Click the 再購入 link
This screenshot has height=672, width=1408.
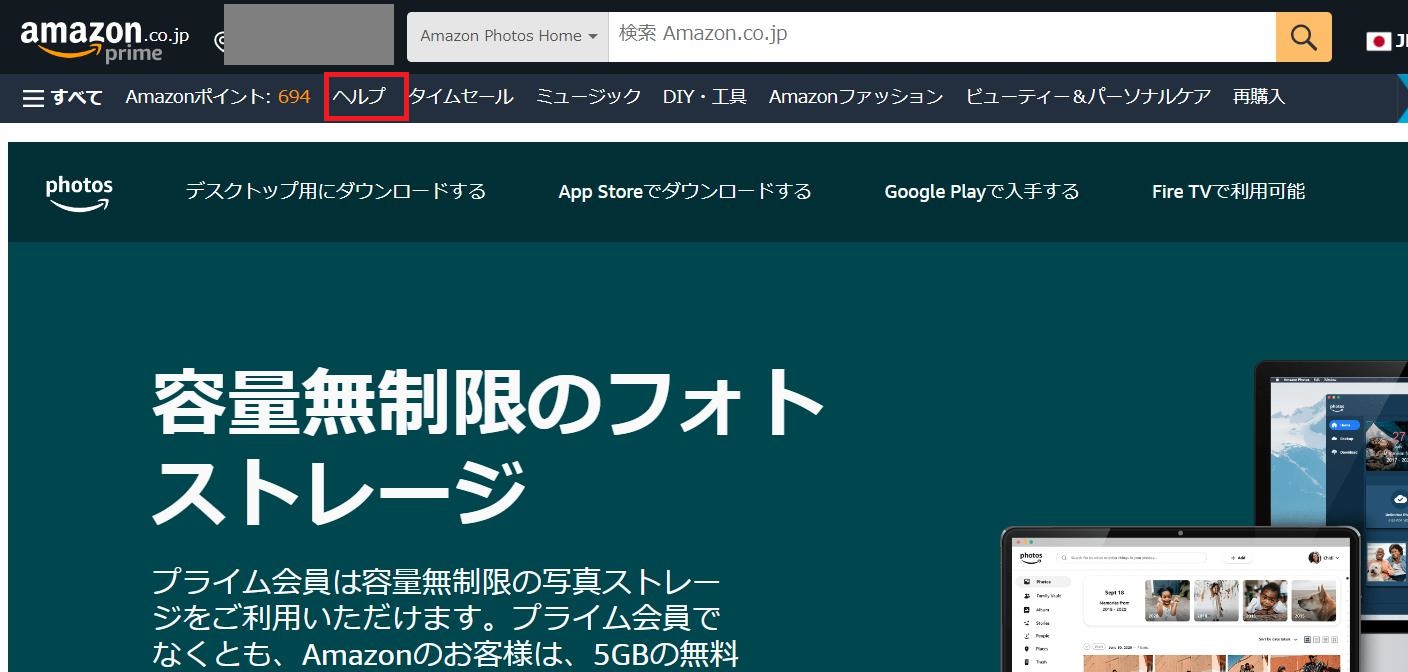[1258, 97]
